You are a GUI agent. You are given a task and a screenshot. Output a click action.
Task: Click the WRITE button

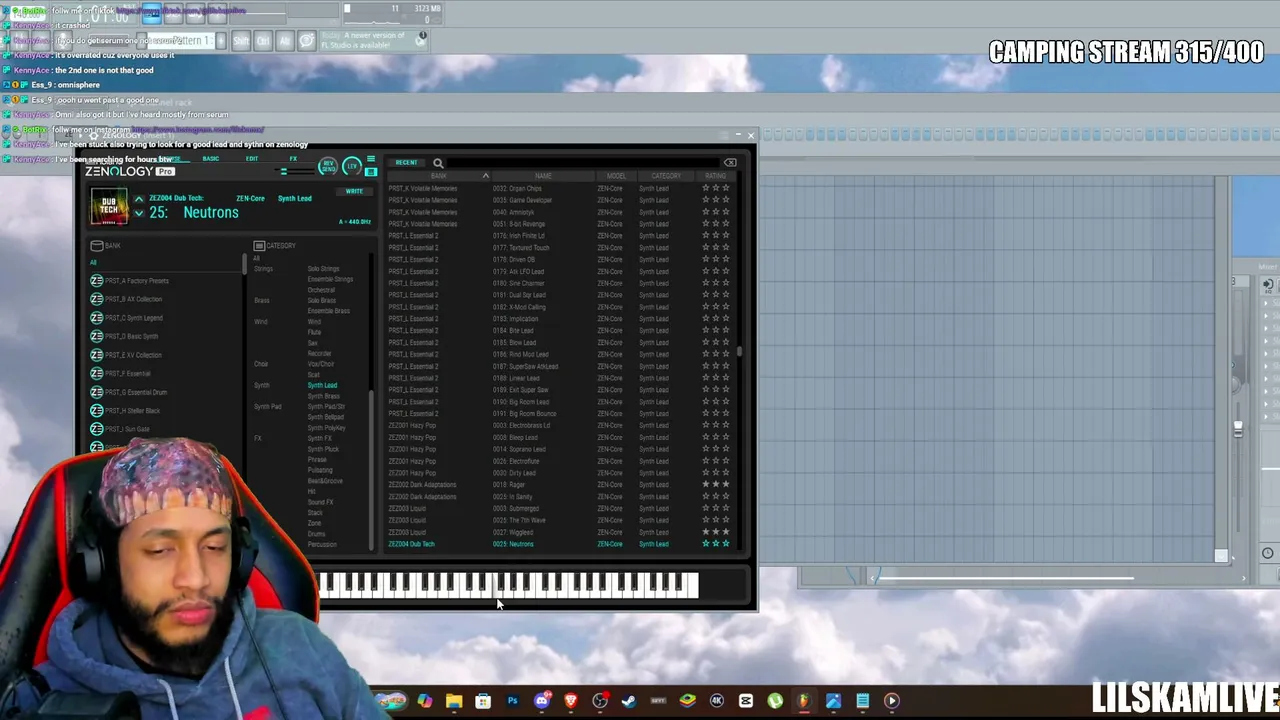coord(354,191)
